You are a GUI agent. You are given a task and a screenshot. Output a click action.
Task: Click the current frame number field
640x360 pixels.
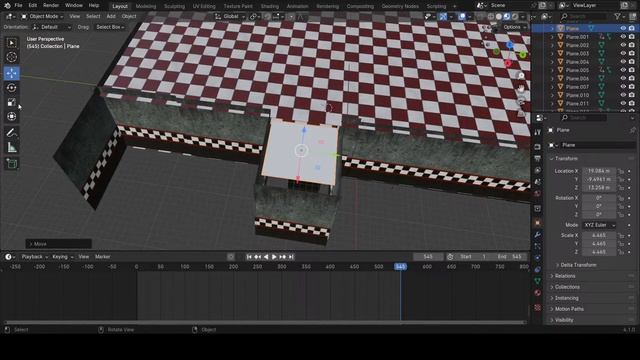pyautogui.click(x=428, y=257)
